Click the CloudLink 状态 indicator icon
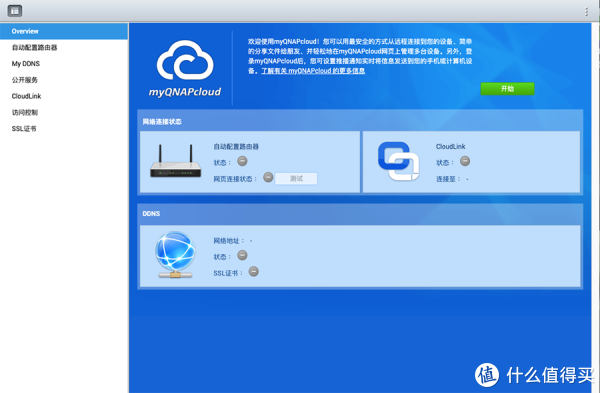 click(465, 161)
